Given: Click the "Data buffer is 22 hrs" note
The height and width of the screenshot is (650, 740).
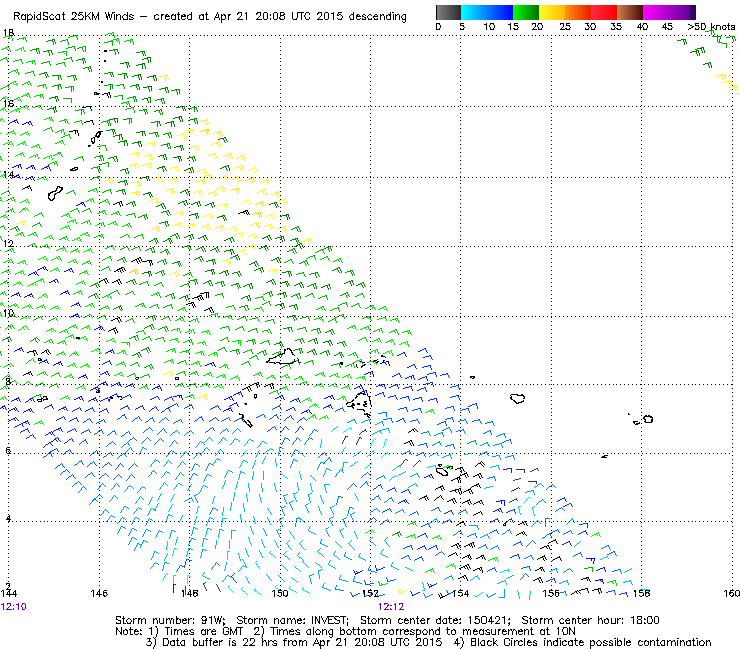Looking at the screenshot, I should click(222, 642).
